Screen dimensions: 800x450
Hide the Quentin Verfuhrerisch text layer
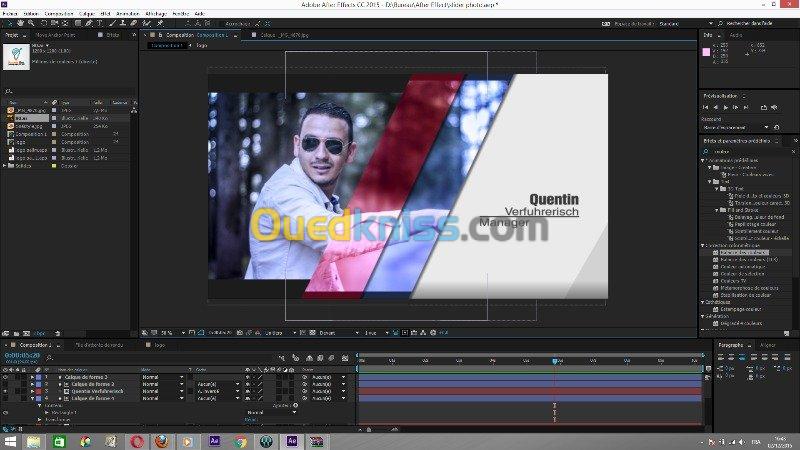tap(6, 391)
